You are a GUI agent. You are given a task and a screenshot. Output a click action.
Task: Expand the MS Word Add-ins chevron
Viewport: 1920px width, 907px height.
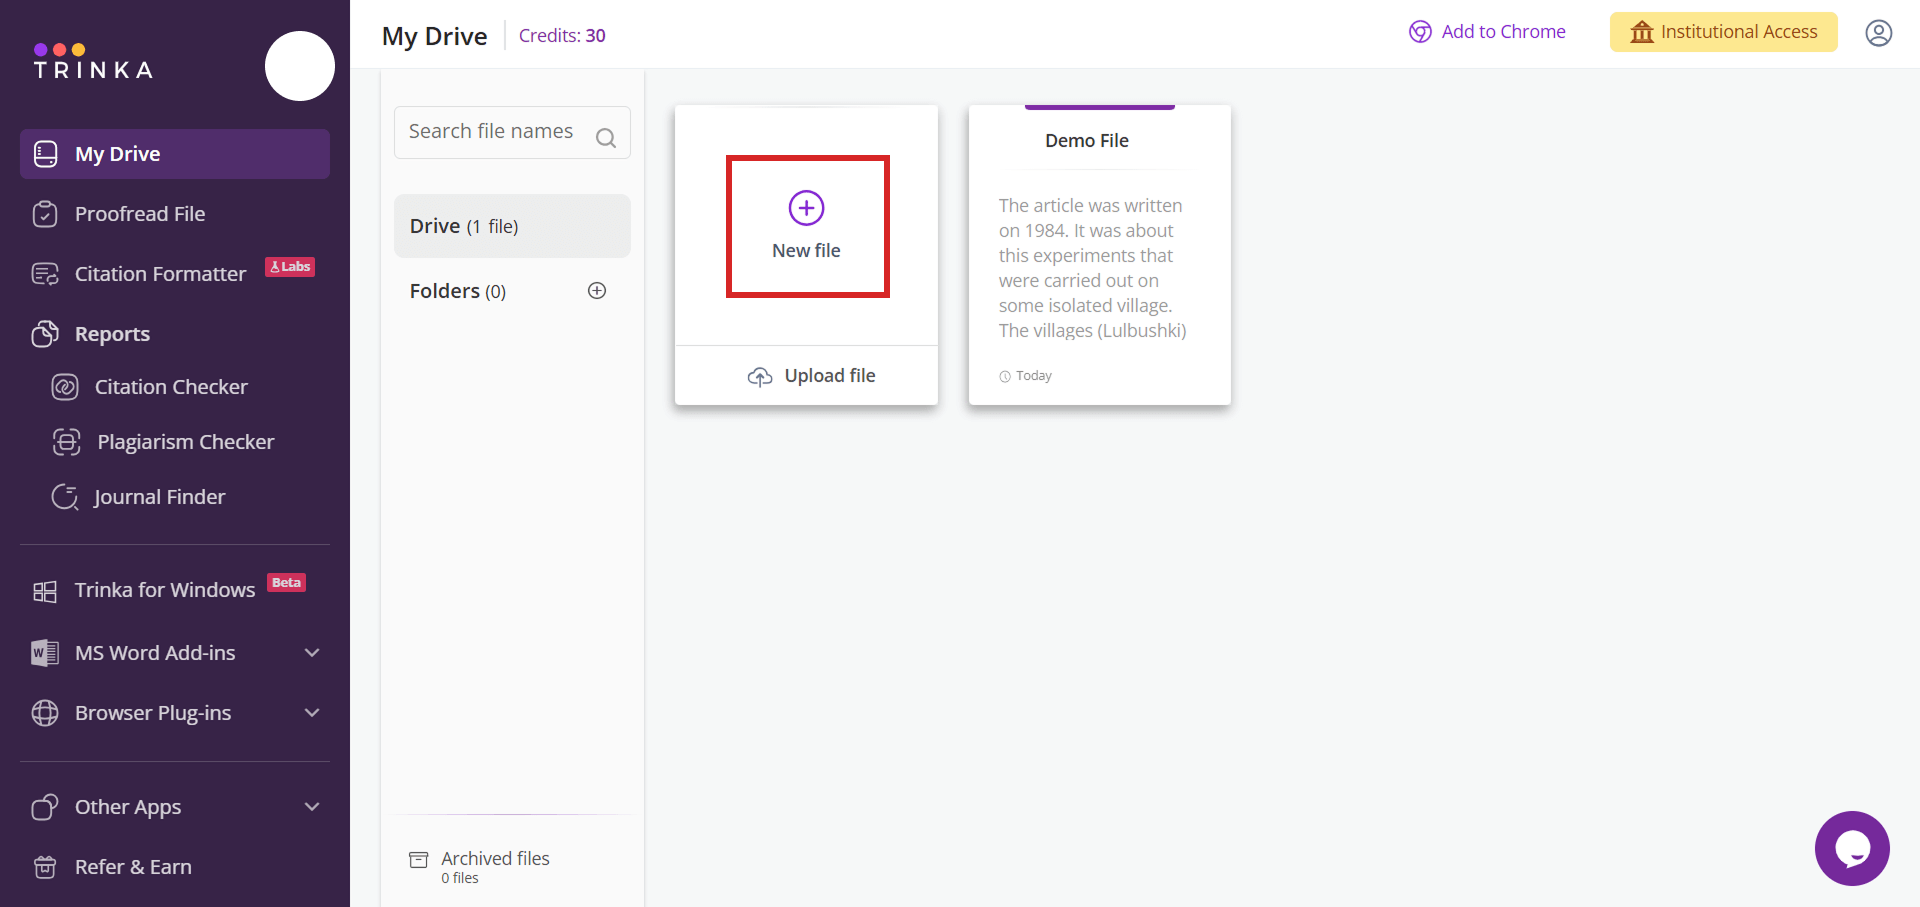[x=312, y=653]
